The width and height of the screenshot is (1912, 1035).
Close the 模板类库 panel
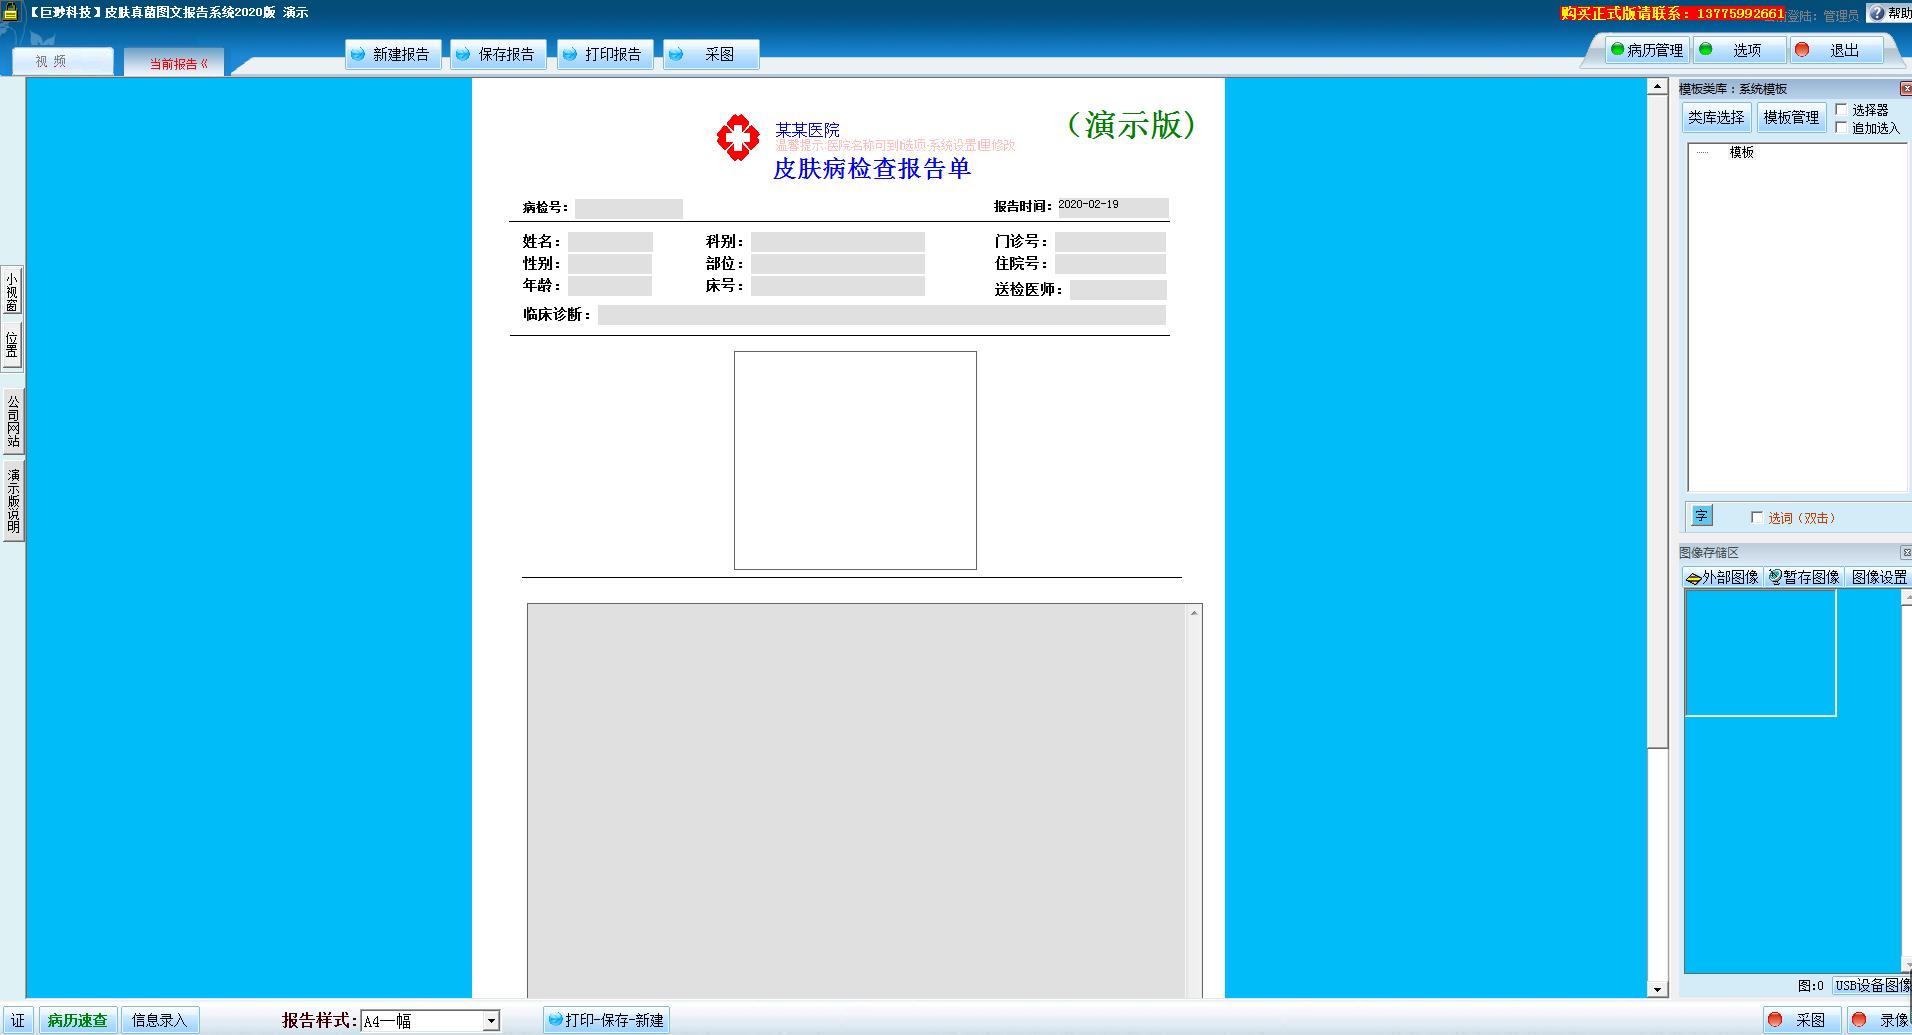click(x=1906, y=89)
